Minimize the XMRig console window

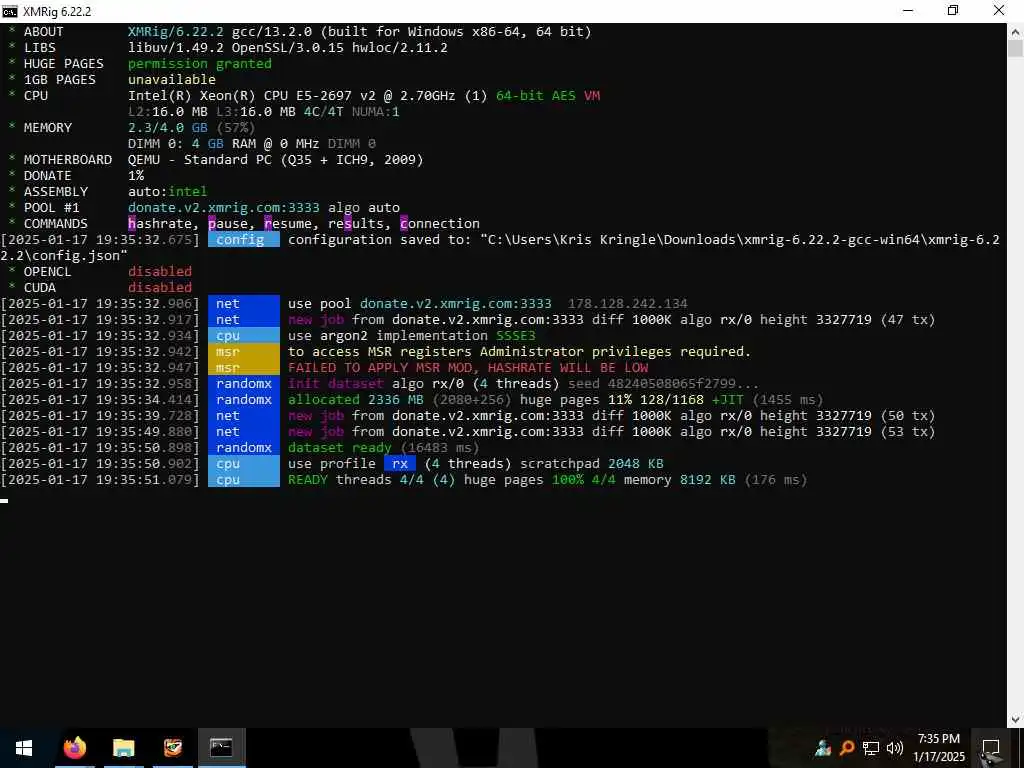pyautogui.click(x=908, y=10)
